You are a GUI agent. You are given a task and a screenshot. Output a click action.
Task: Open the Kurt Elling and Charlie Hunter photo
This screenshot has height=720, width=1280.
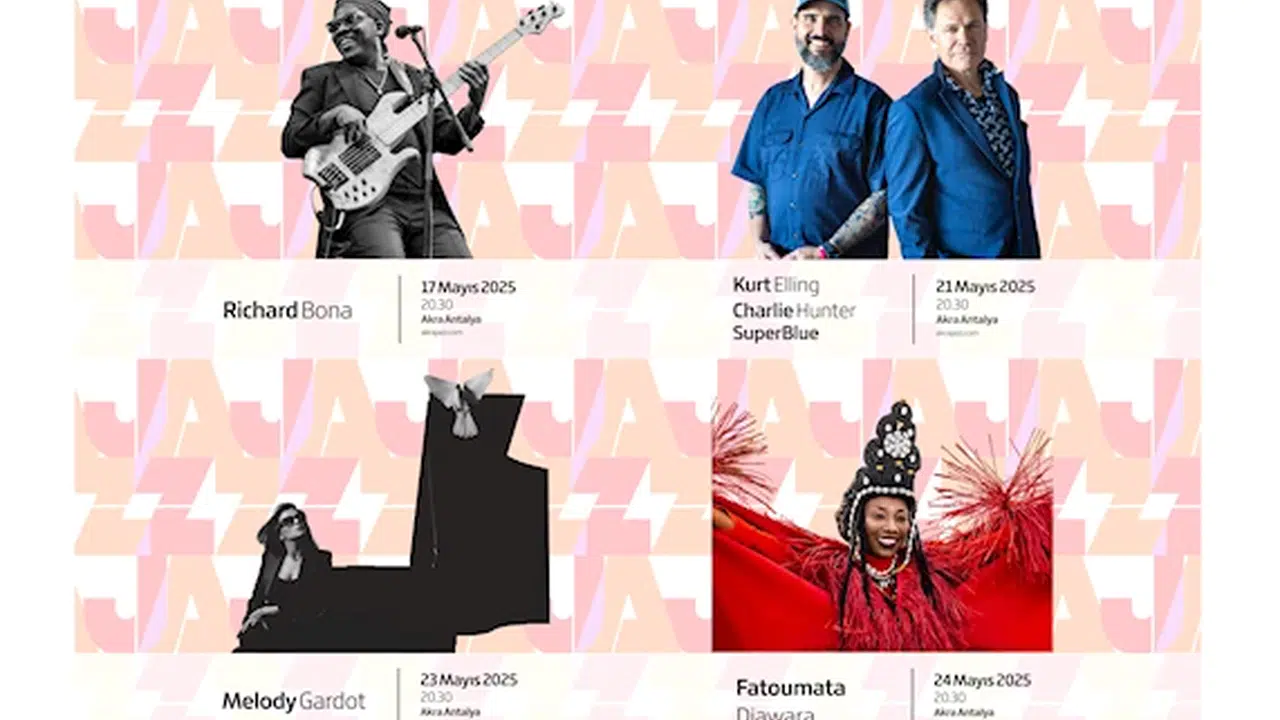[886, 129]
